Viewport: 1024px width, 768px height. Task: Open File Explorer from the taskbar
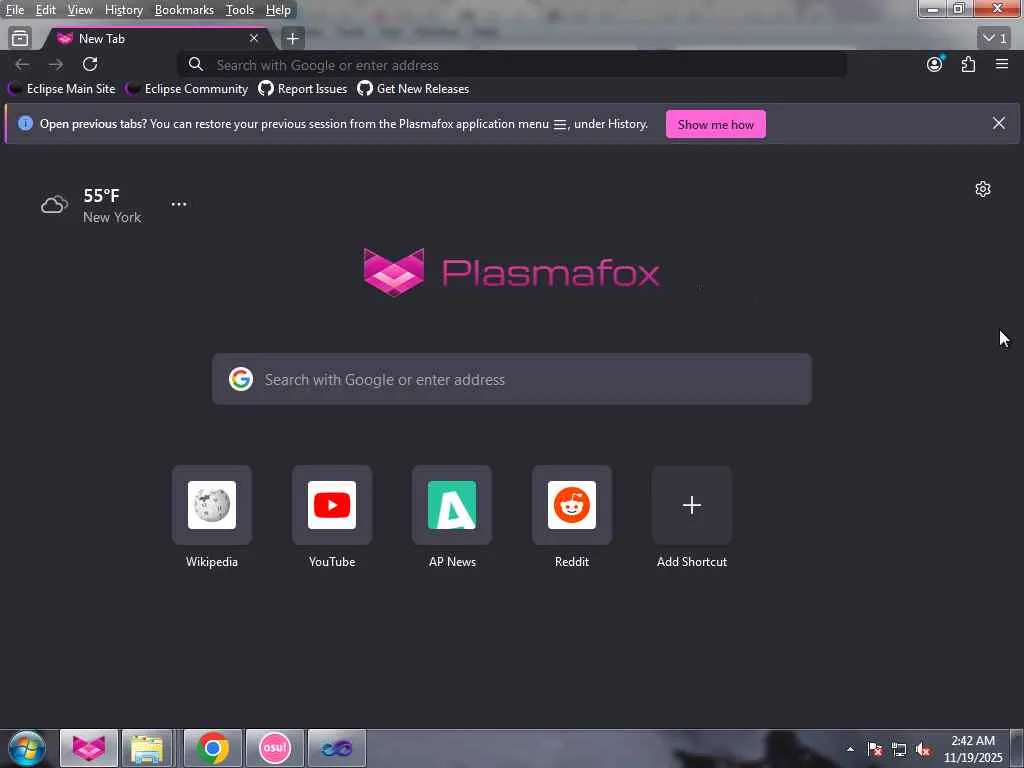[147, 748]
